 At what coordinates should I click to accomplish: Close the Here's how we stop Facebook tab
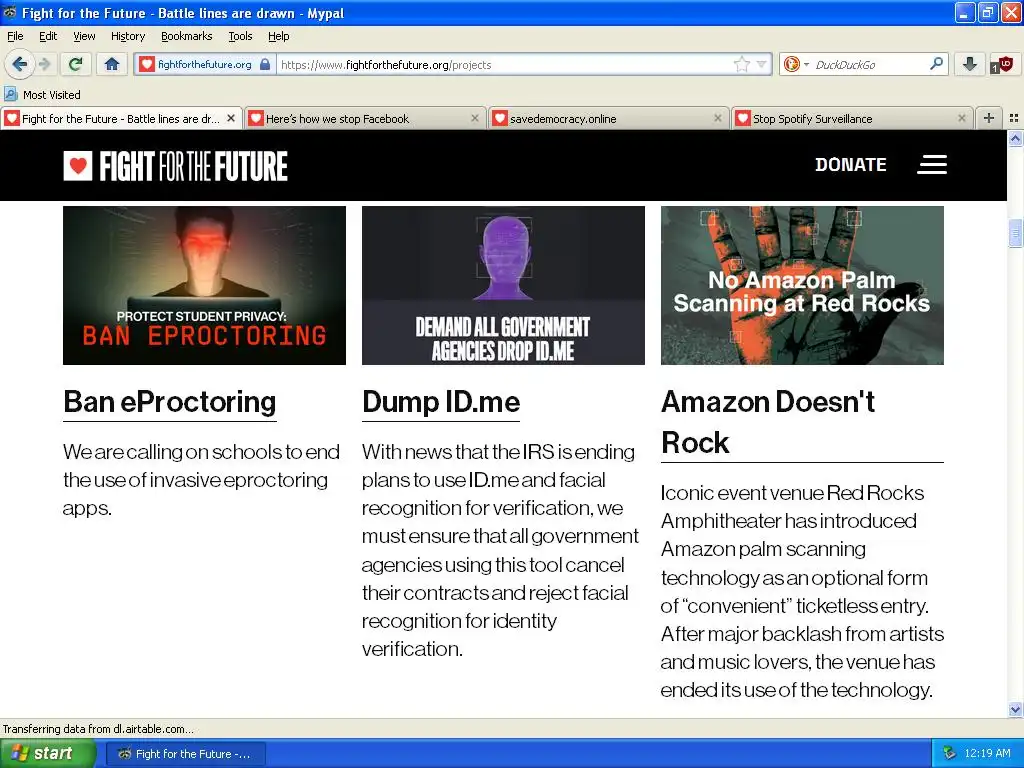click(475, 118)
